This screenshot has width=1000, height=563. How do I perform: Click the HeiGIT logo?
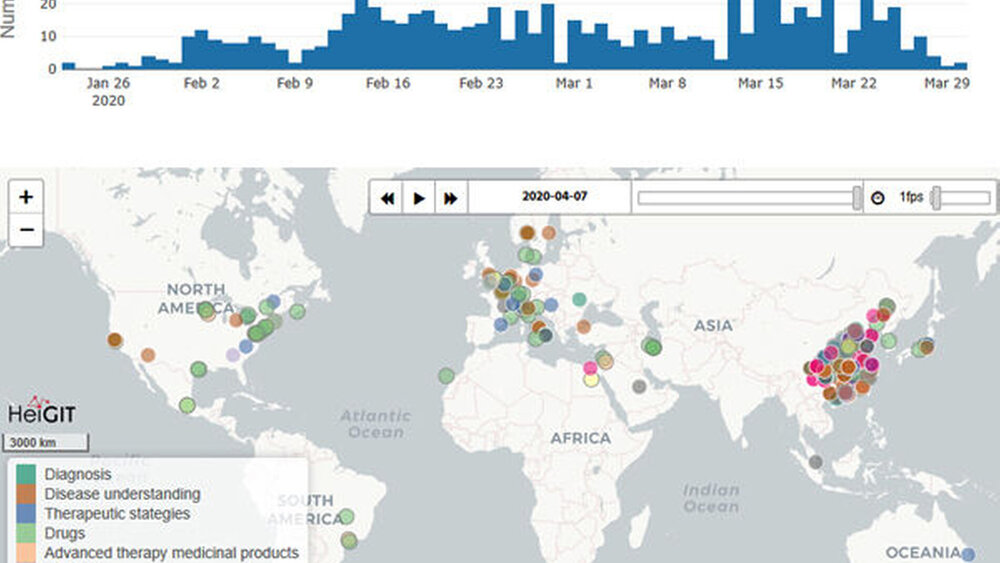[x=41, y=410]
